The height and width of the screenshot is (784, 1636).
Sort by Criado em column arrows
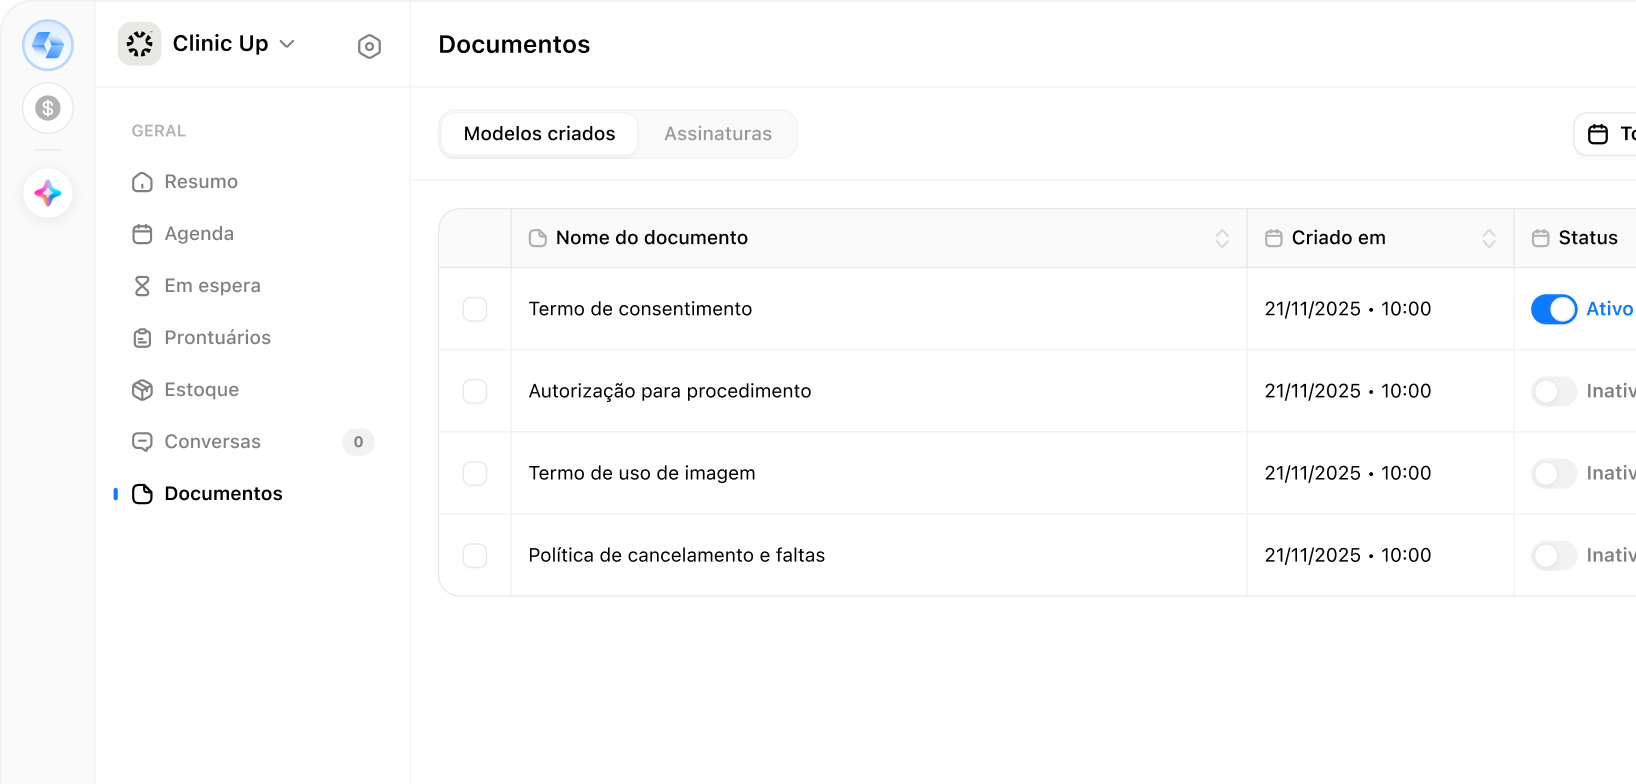1488,238
